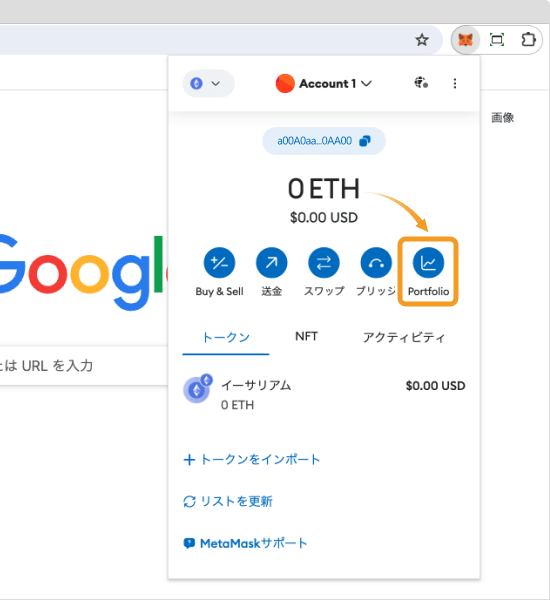Open the Portfolio chart icon

pyautogui.click(x=428, y=263)
